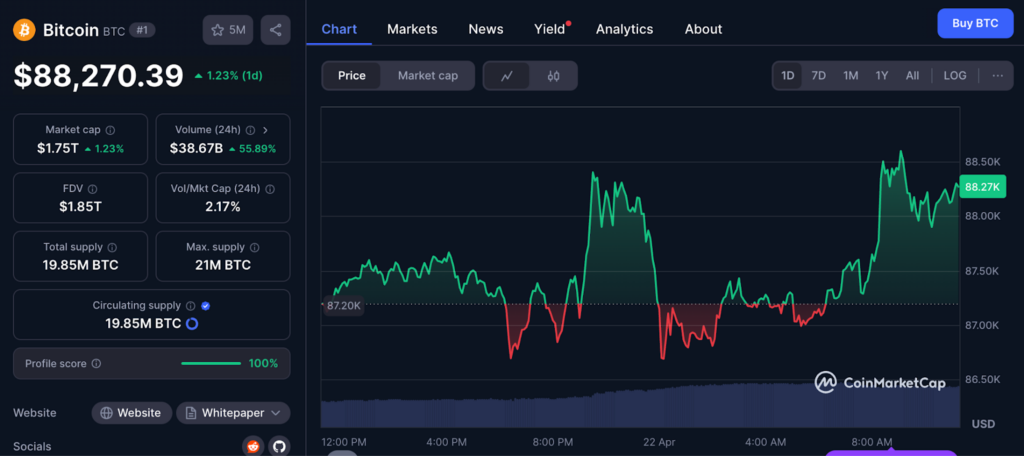Enable LOG scale on chart

pos(955,76)
